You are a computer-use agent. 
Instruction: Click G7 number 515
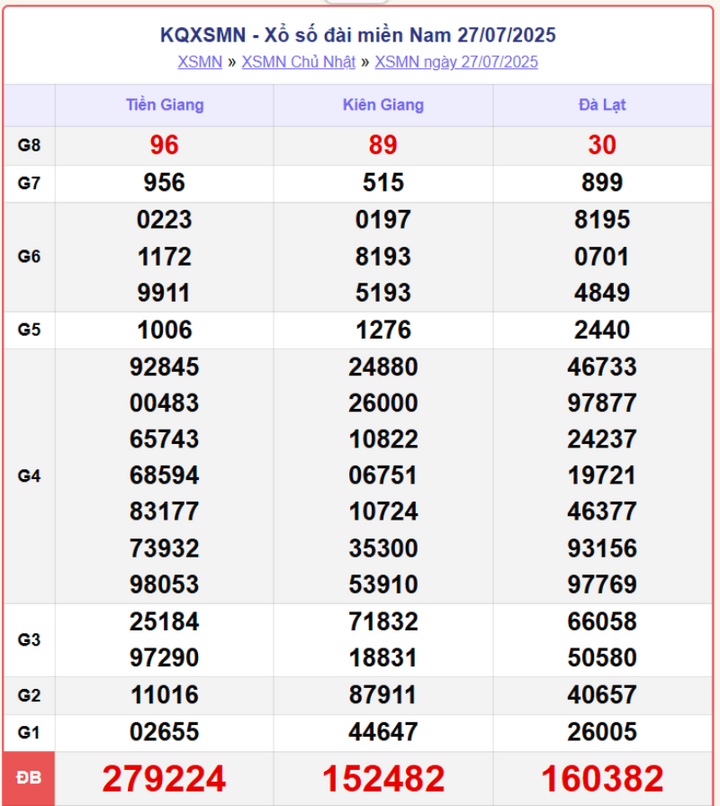point(383,182)
